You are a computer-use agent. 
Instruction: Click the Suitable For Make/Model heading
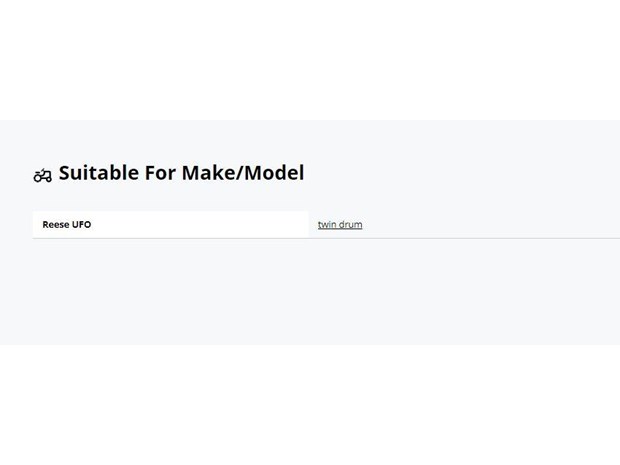click(181, 173)
